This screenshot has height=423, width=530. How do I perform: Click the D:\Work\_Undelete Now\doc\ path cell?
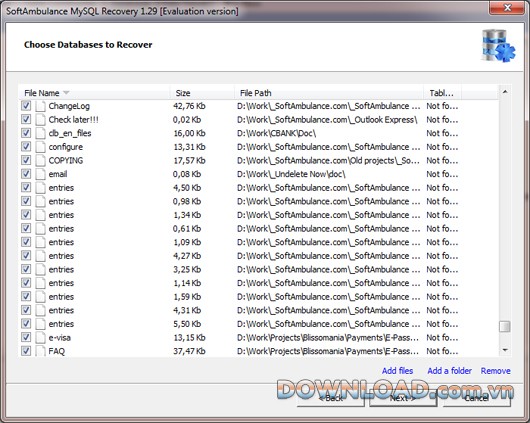coord(291,174)
